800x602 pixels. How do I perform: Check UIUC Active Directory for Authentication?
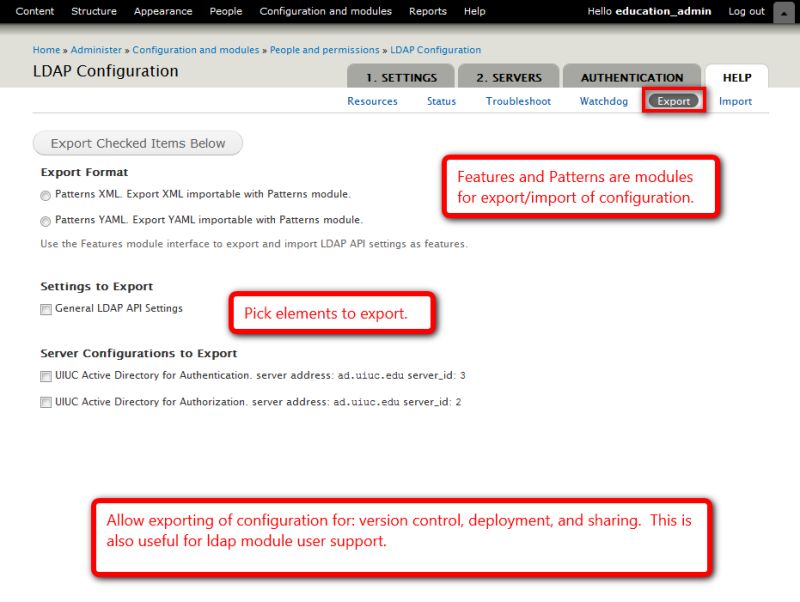point(45,377)
